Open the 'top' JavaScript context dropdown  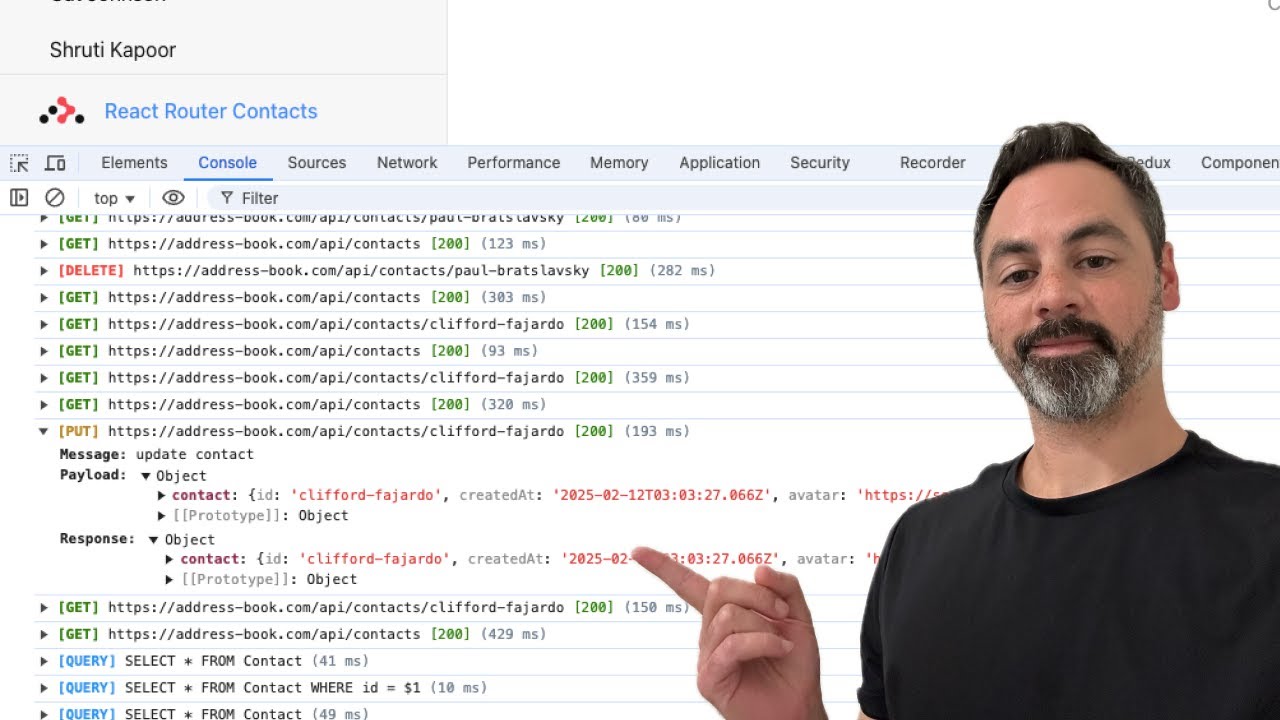point(114,198)
